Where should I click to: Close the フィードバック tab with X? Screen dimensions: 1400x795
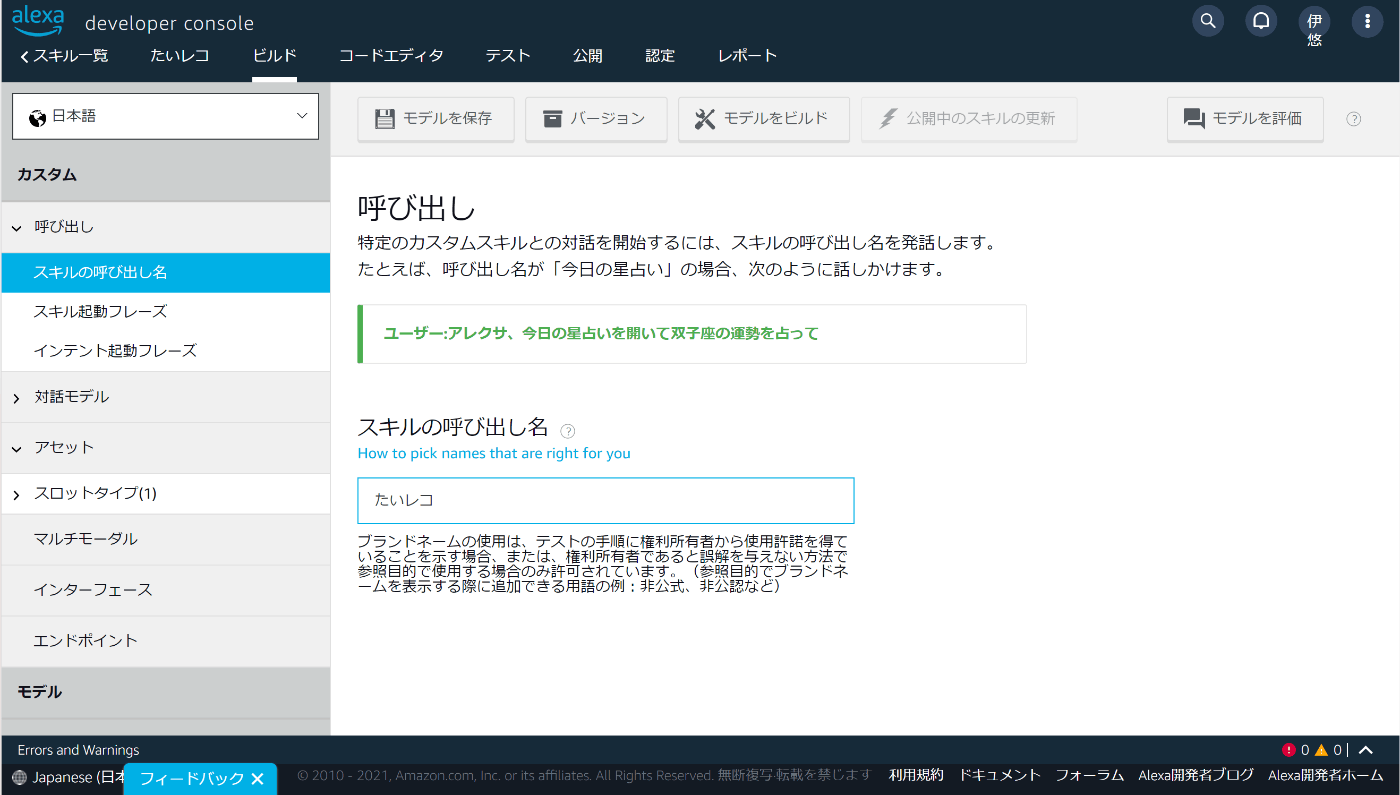point(257,778)
